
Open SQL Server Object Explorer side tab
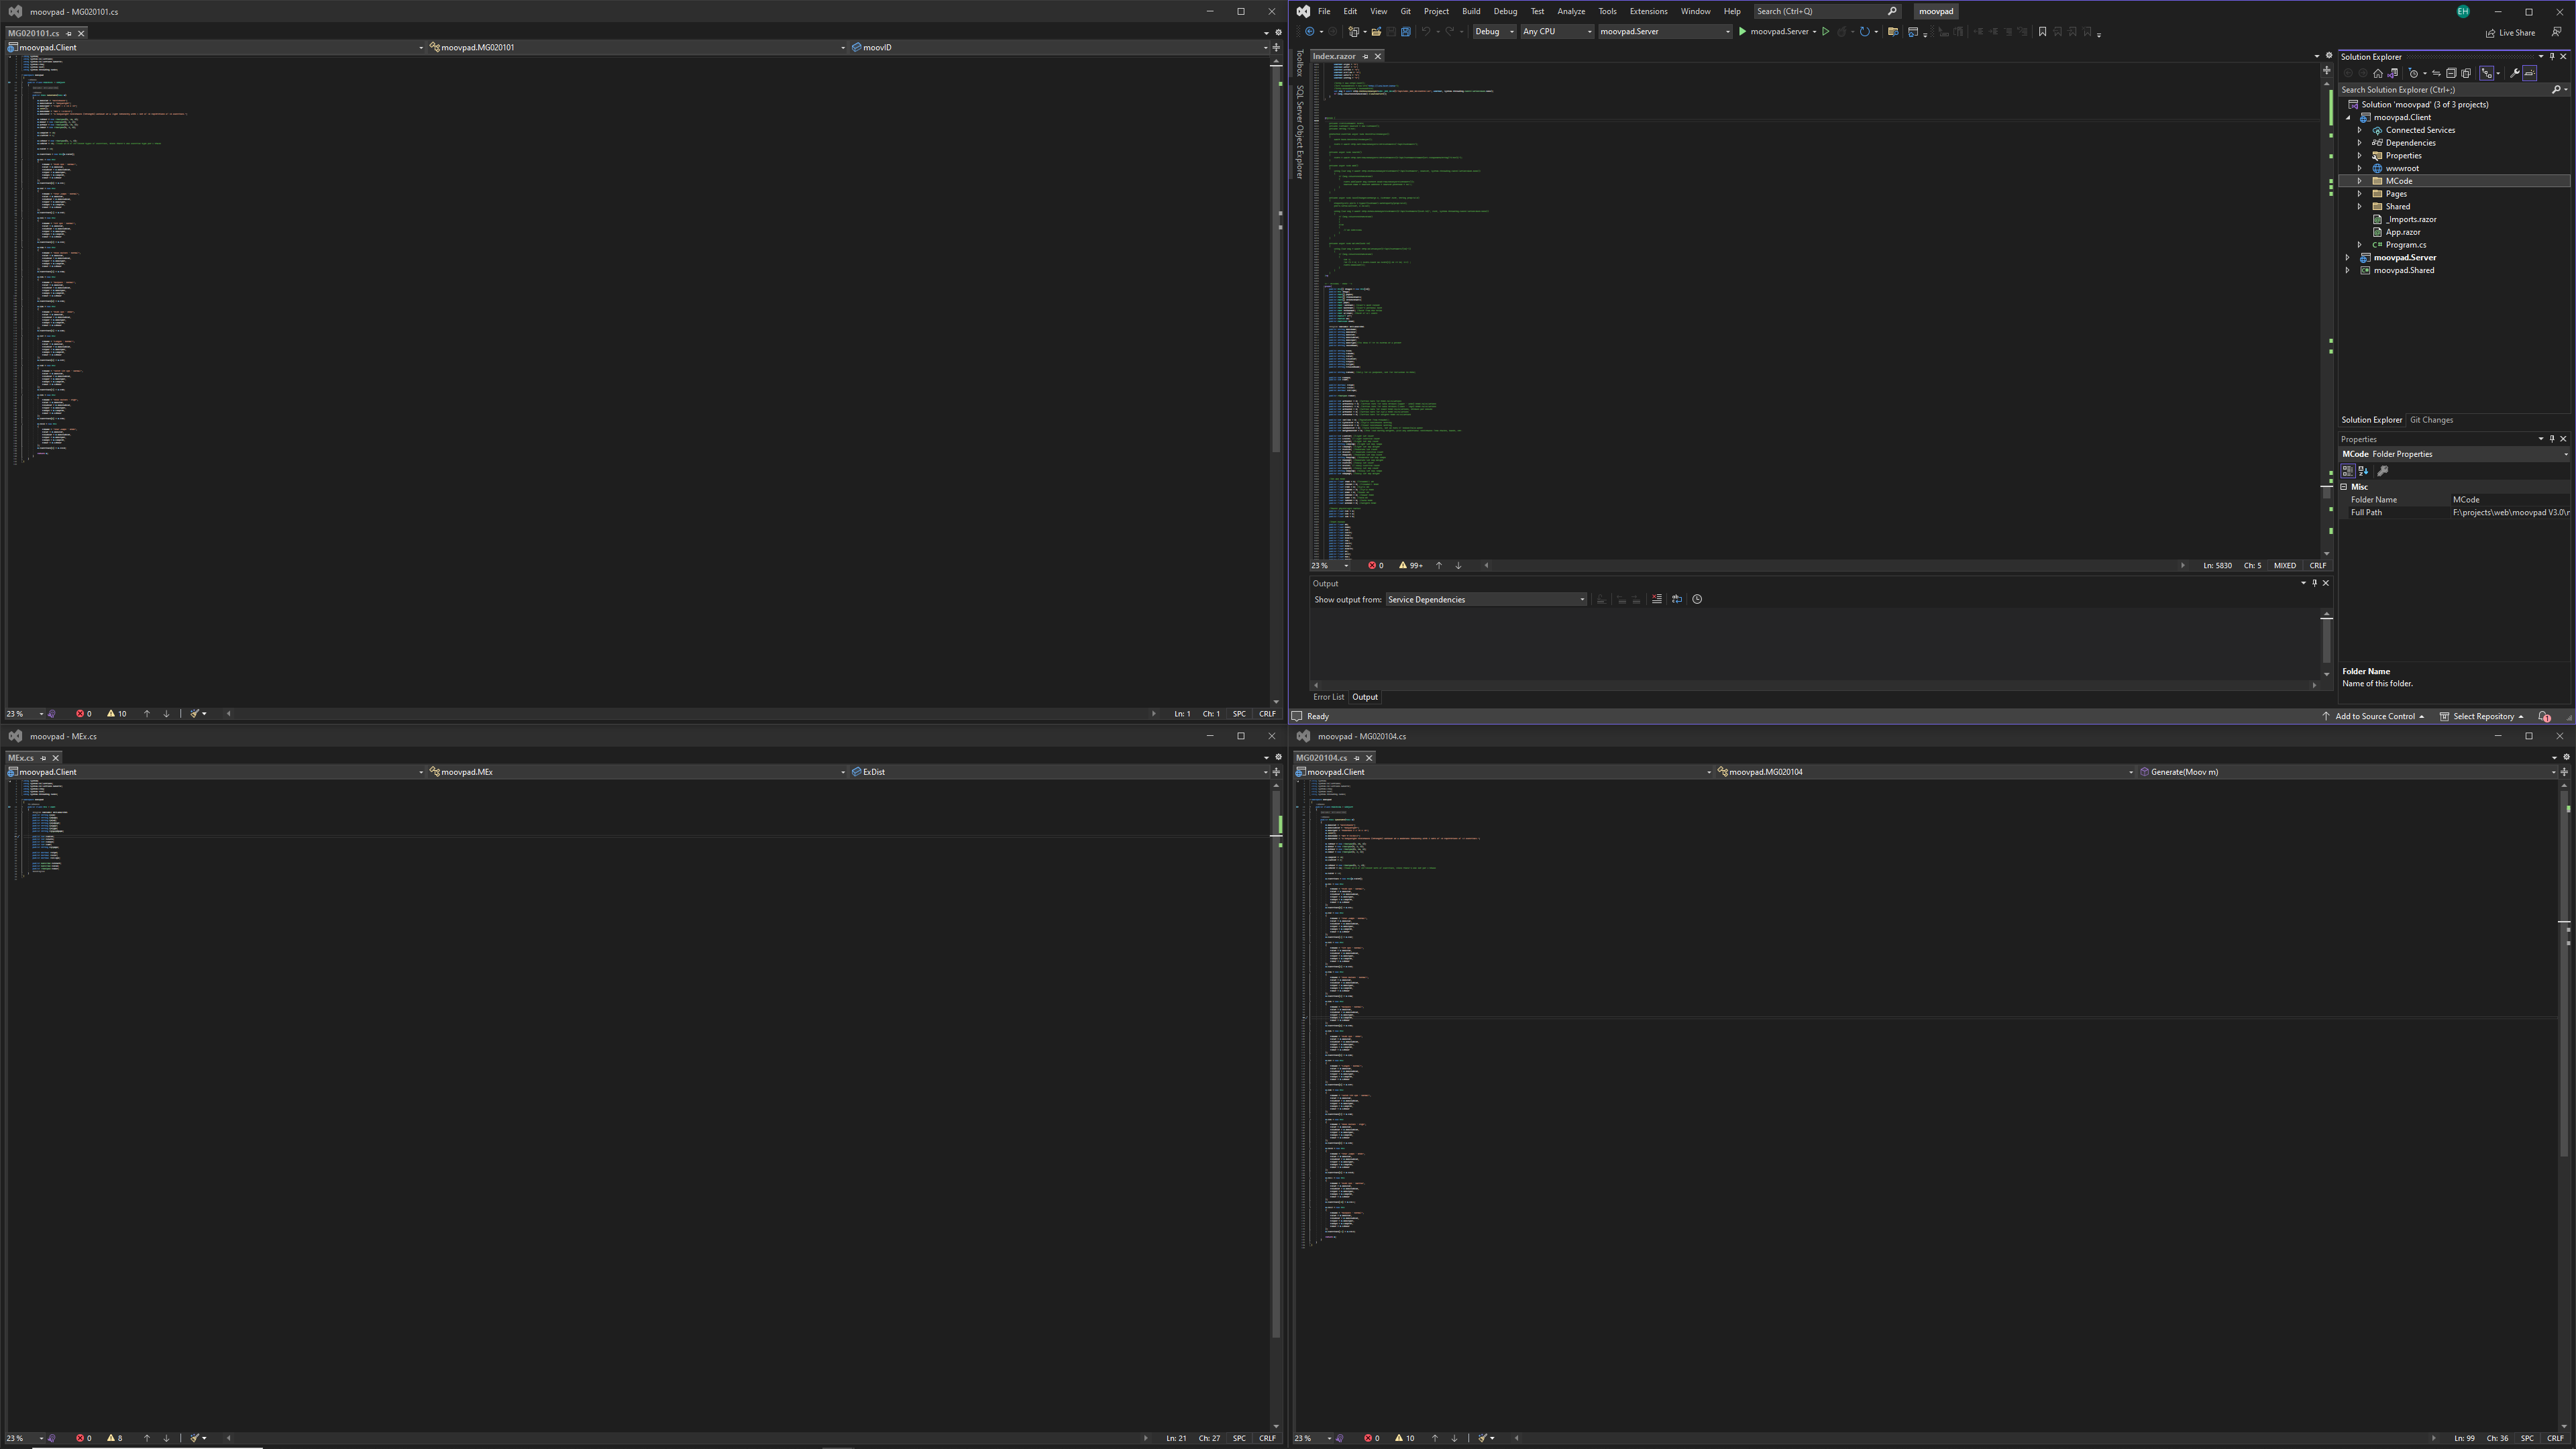pos(1300,132)
